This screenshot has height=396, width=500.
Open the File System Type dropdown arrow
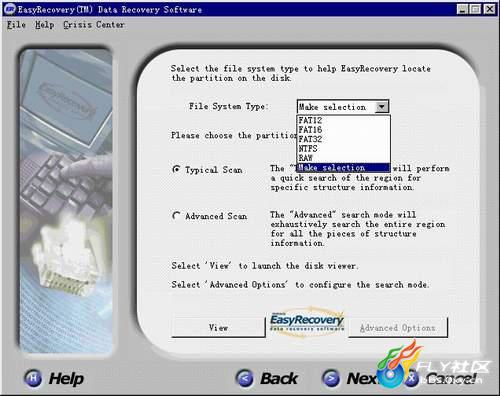click(382, 107)
